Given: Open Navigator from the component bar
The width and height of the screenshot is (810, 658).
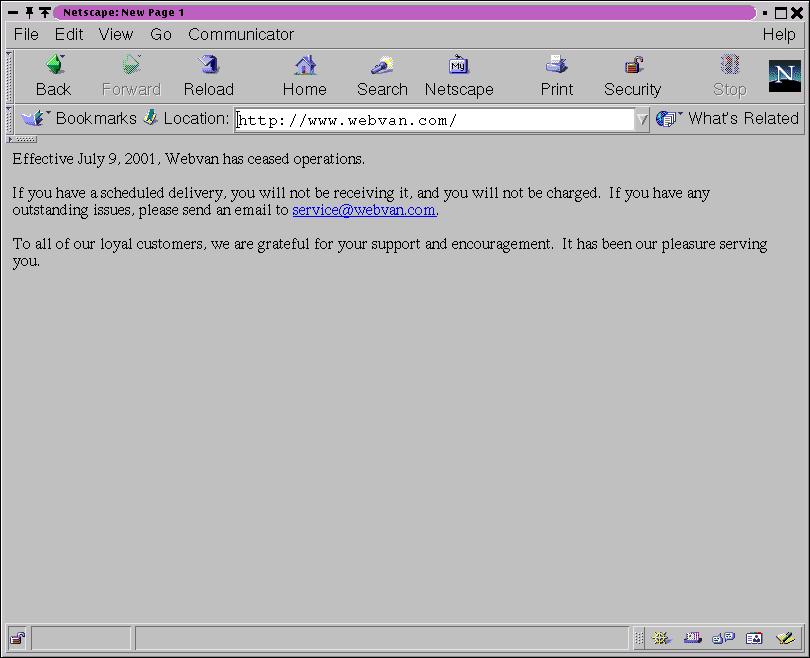Looking at the screenshot, I should tap(661, 638).
